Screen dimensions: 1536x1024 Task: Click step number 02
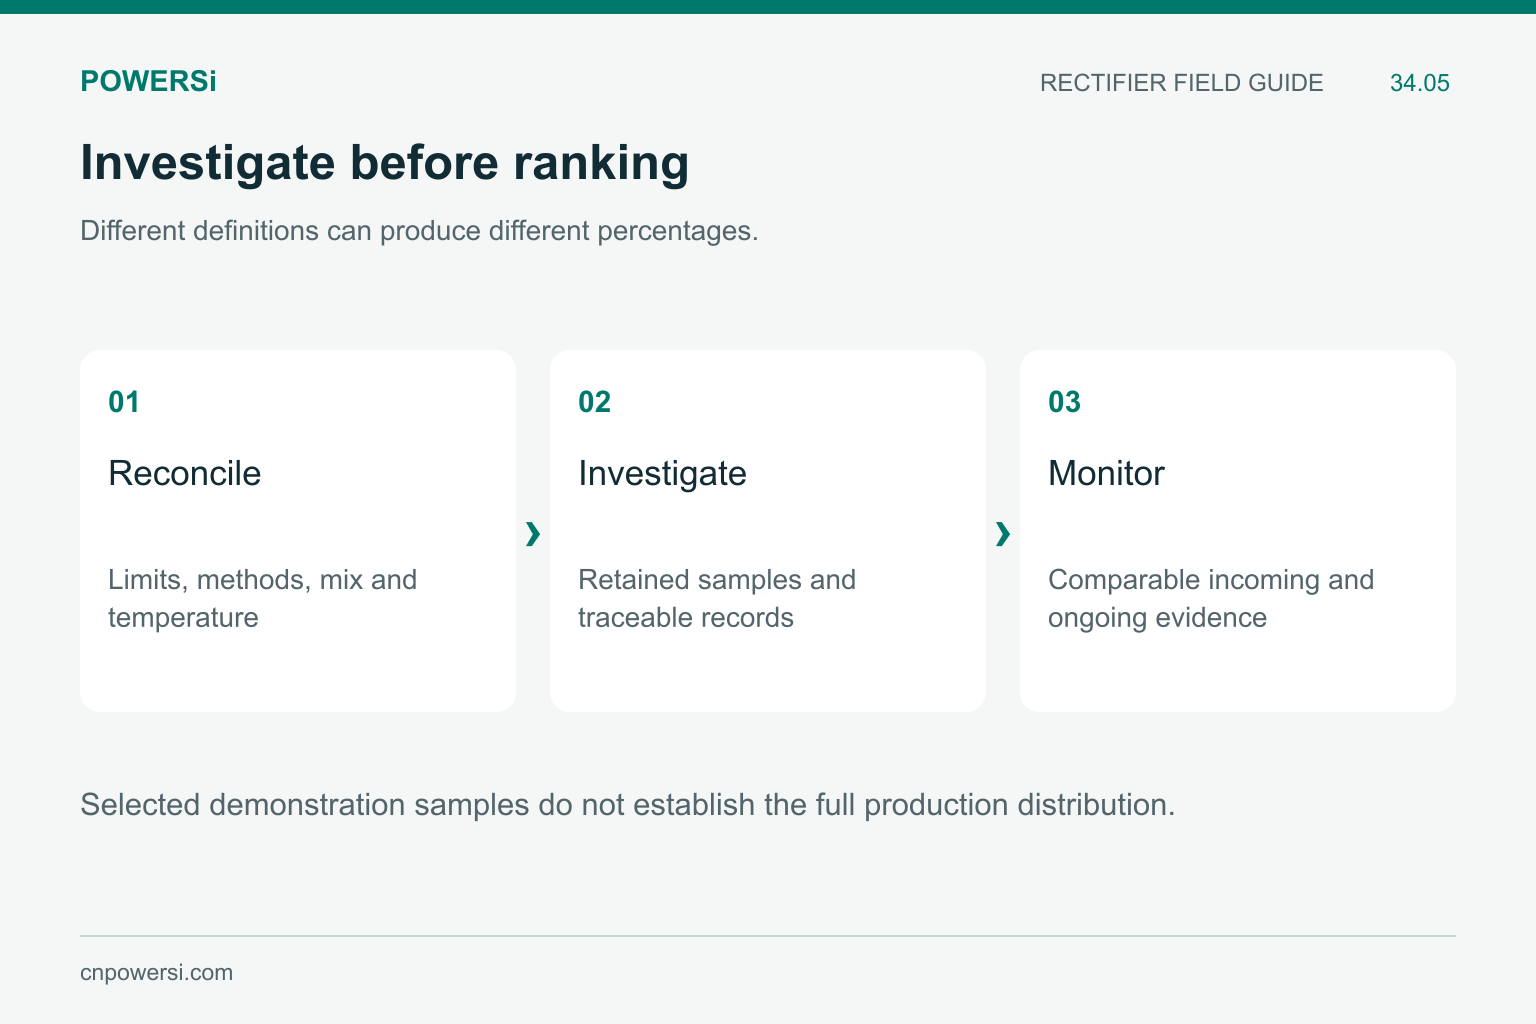594,402
